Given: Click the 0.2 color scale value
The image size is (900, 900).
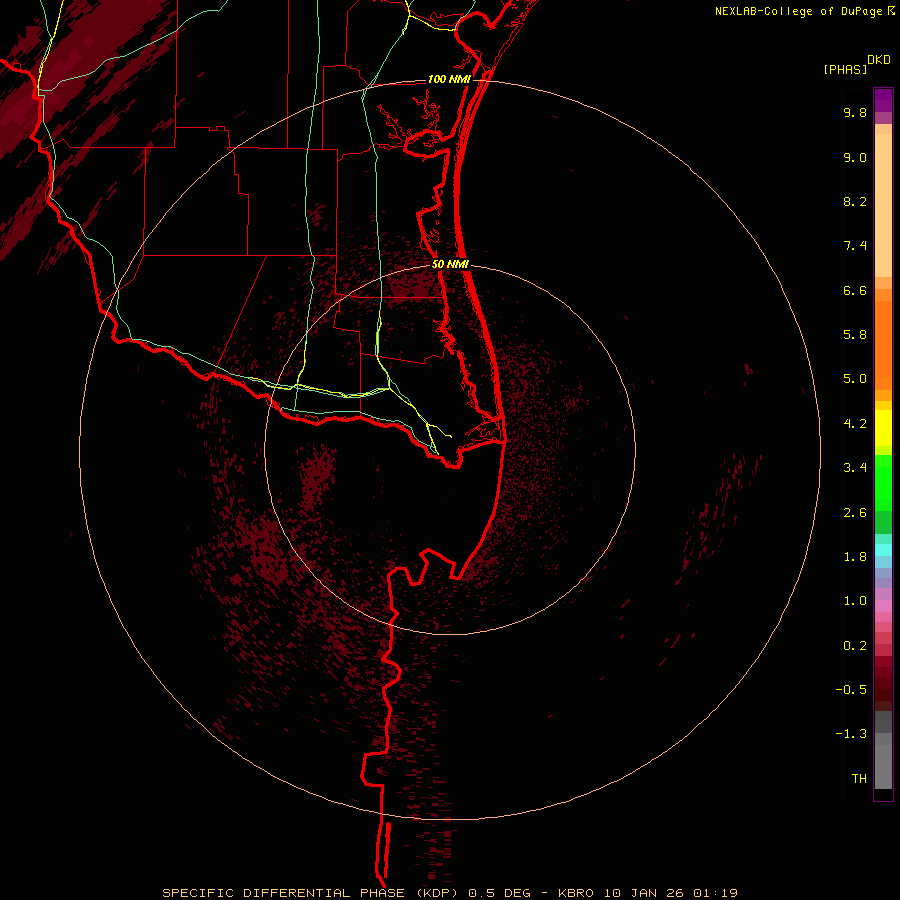Looking at the screenshot, I should pos(855,646).
